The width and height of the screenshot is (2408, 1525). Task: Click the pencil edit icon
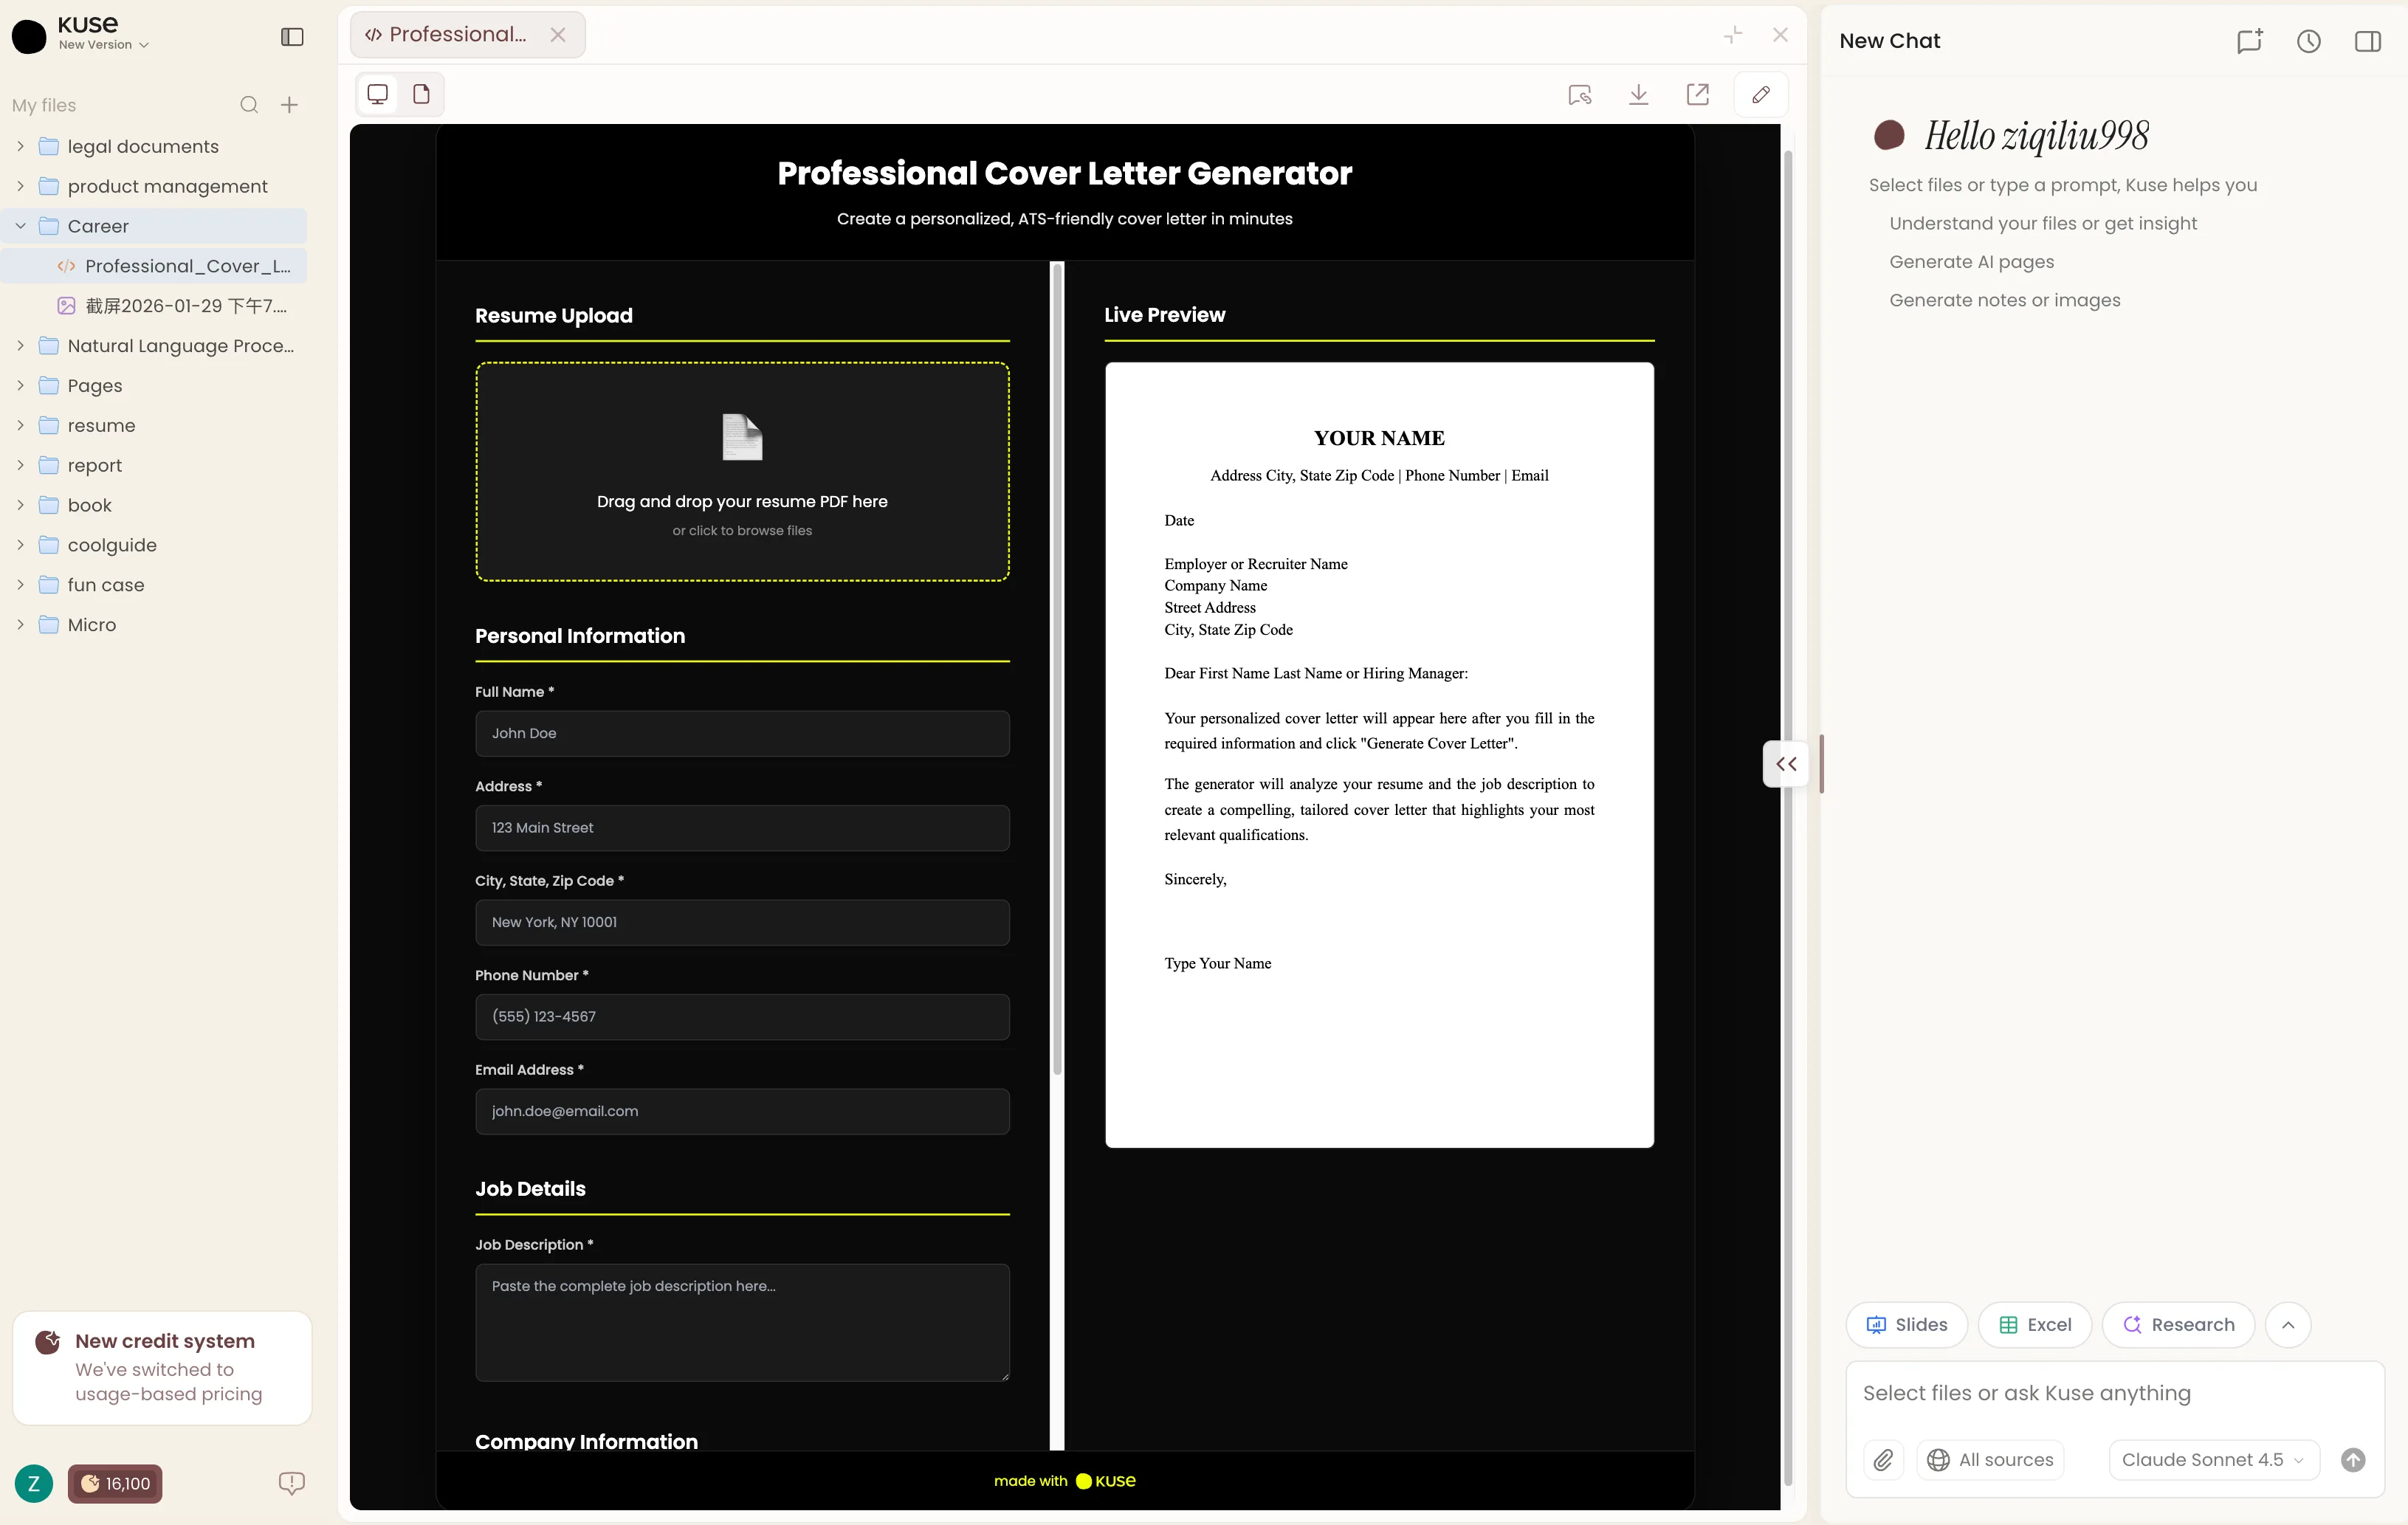coord(1761,94)
